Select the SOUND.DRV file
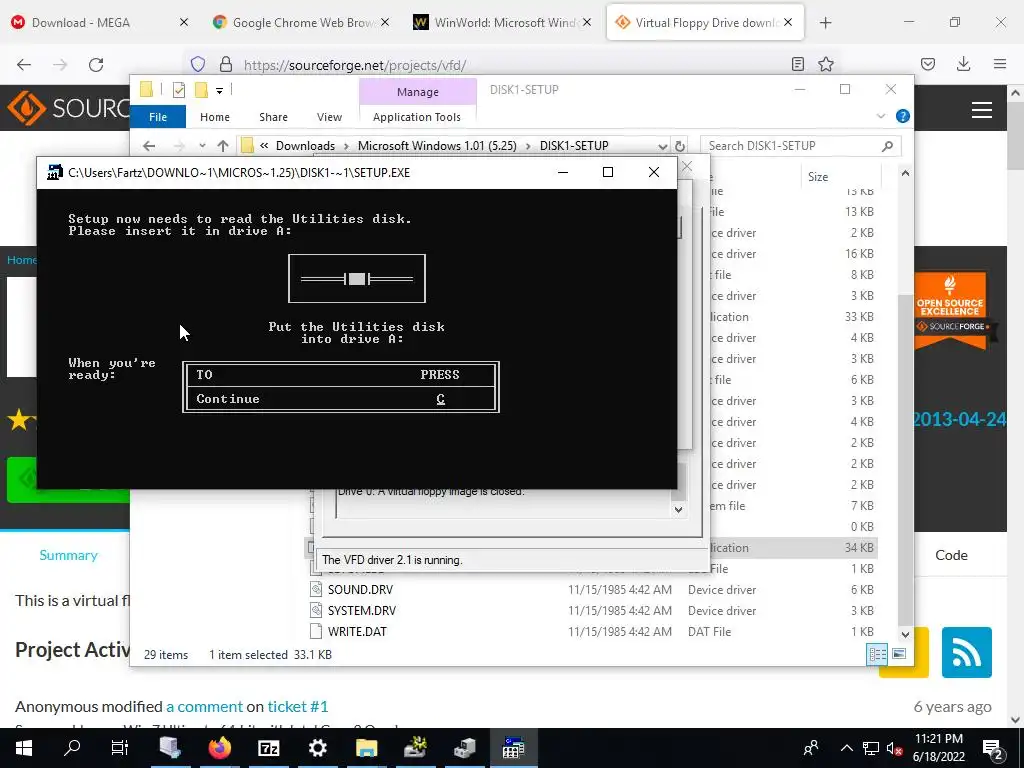Image resolution: width=1024 pixels, height=768 pixels. point(360,590)
